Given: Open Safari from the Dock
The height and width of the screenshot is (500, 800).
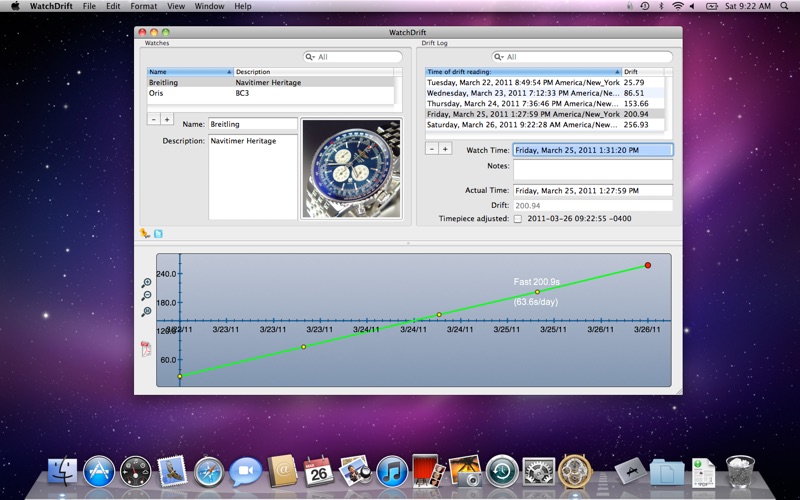Looking at the screenshot, I should pyautogui.click(x=209, y=471).
